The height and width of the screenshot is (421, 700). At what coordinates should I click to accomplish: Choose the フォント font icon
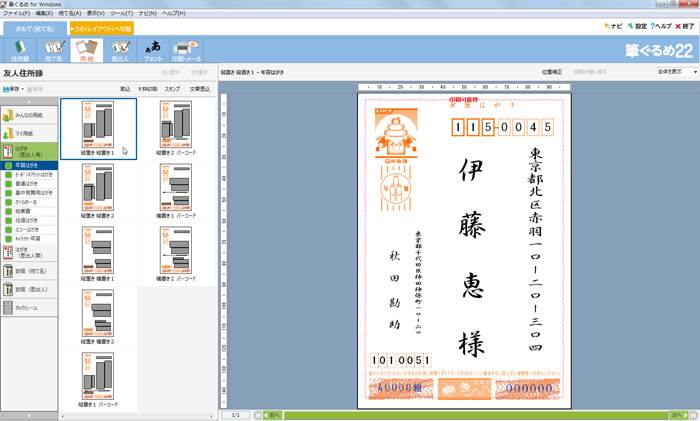click(152, 49)
